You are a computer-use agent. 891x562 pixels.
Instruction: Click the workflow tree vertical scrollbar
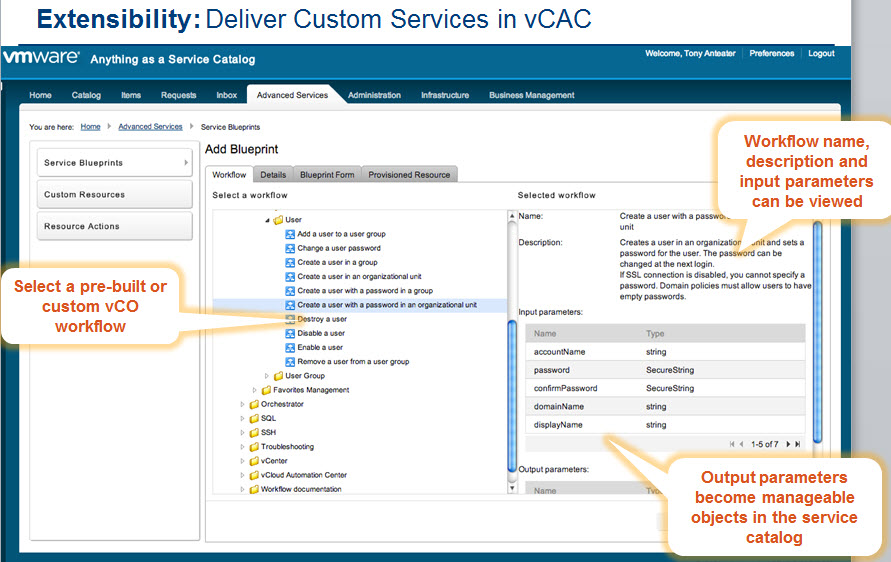pos(512,396)
